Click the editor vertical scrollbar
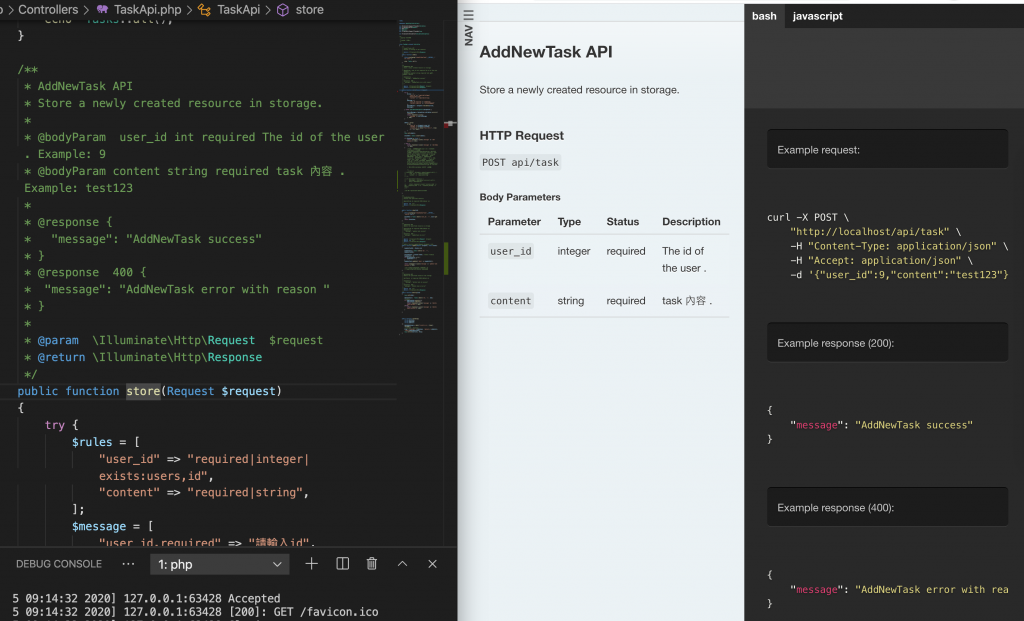1024x621 pixels. [x=450, y=281]
